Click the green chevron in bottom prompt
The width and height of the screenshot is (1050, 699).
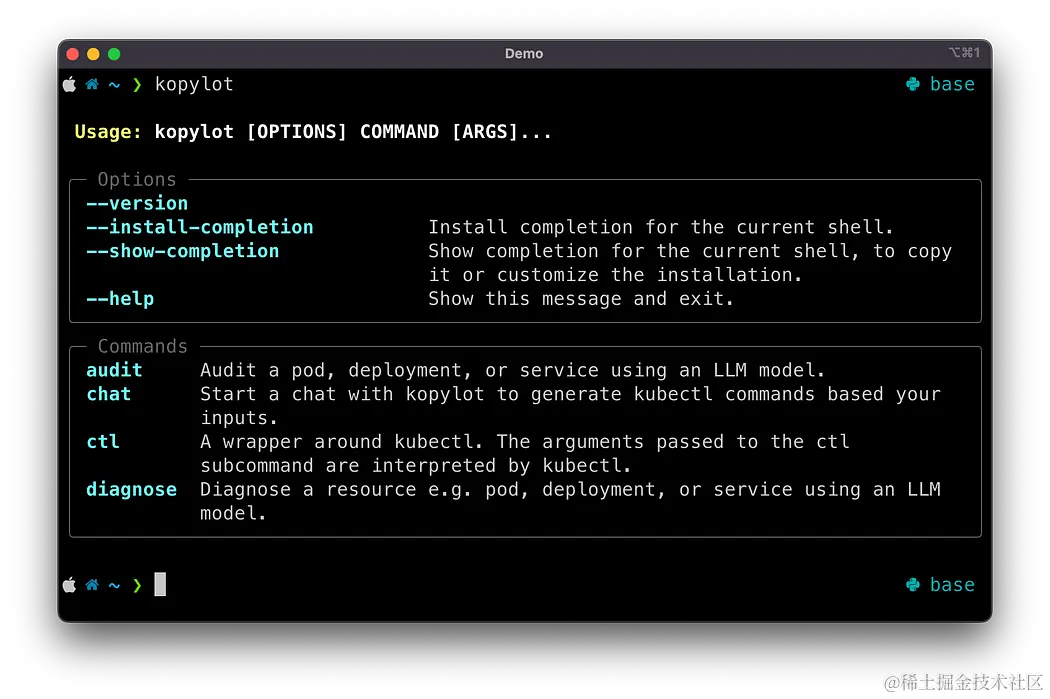(137, 585)
